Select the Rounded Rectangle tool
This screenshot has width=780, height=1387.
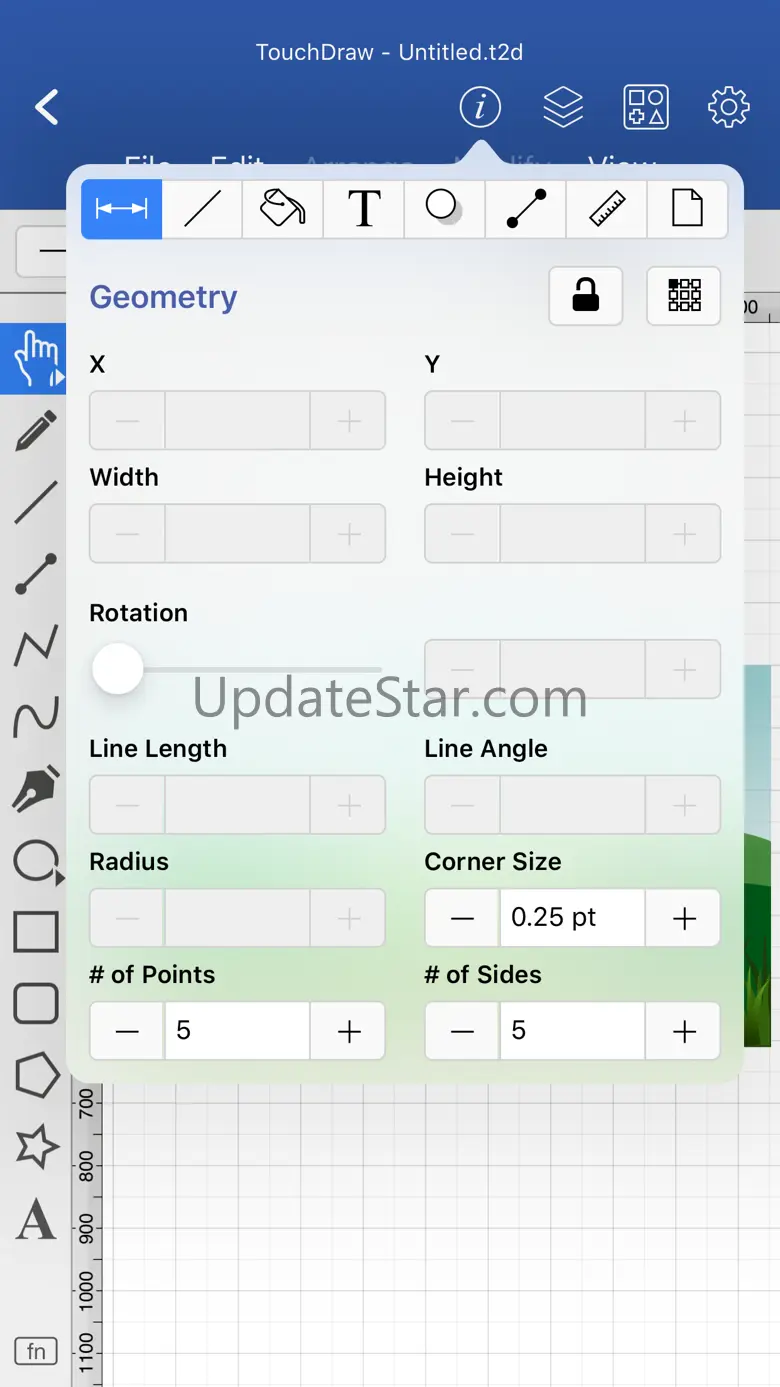coord(36,1002)
